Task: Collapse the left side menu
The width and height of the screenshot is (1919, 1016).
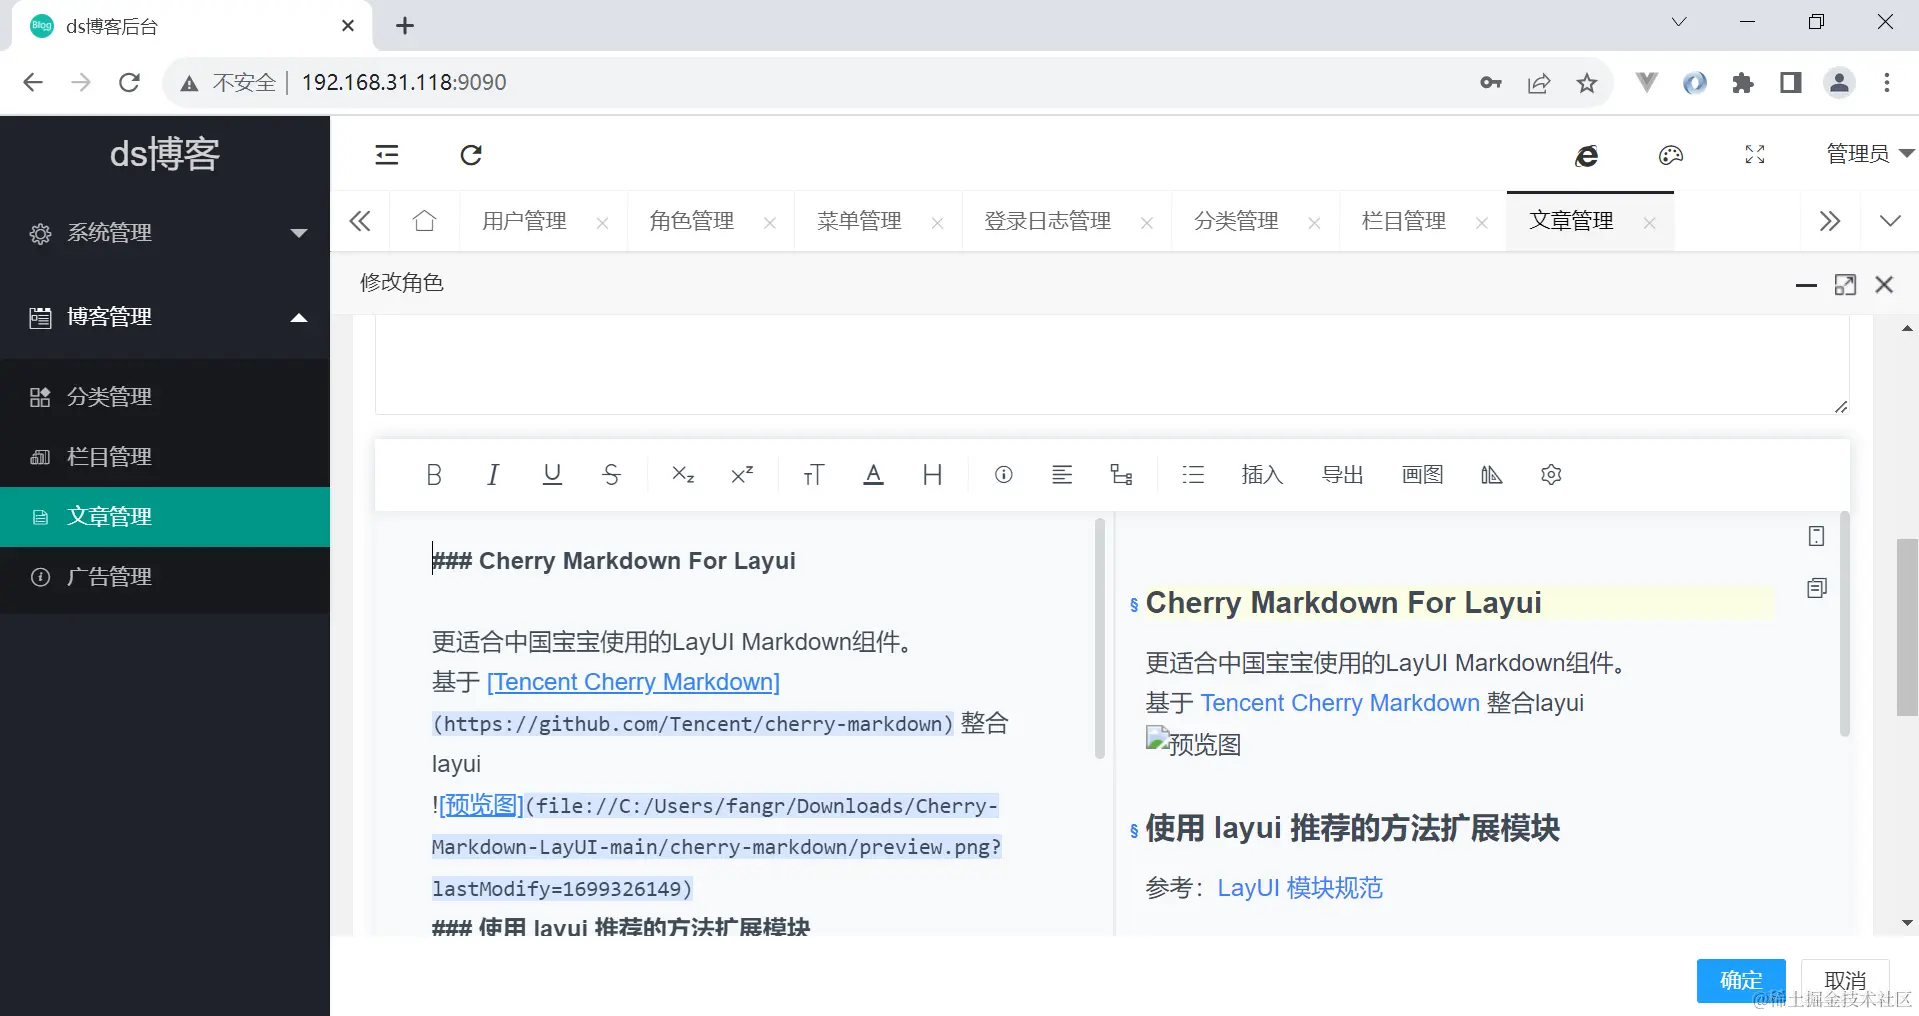Action: pos(387,155)
